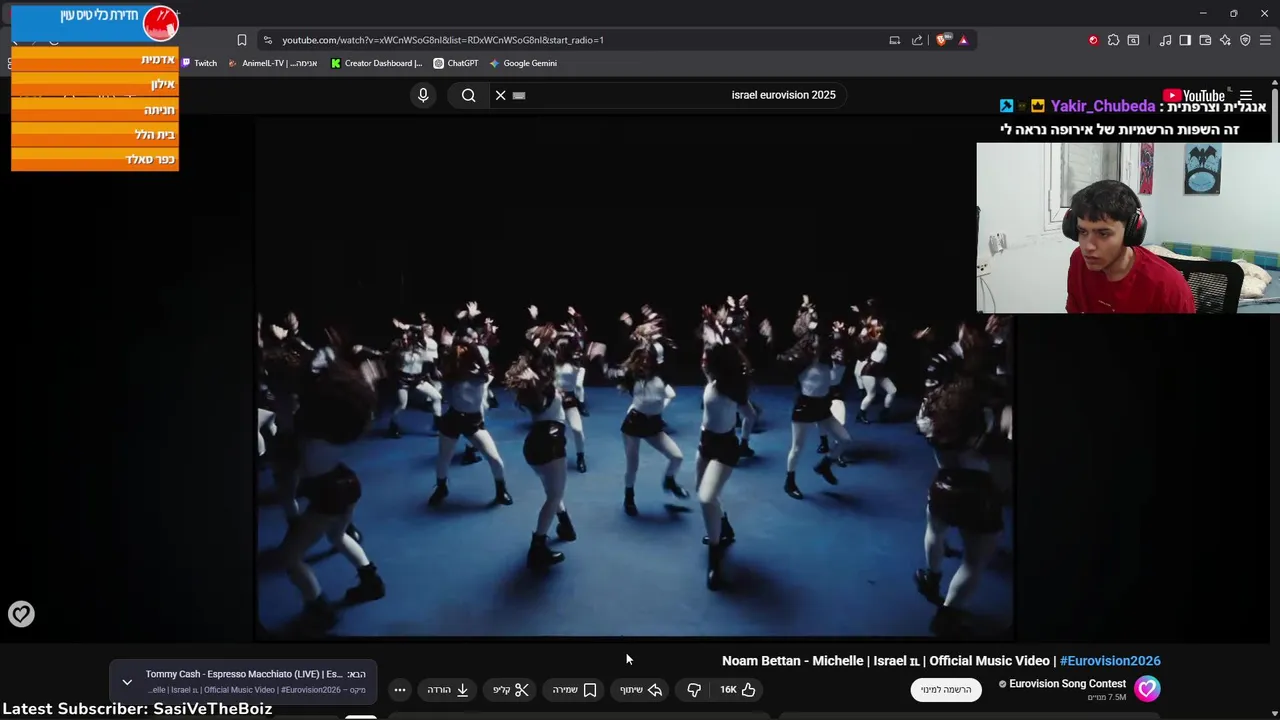
Task: Select alert area חניתה
Action: point(95,110)
